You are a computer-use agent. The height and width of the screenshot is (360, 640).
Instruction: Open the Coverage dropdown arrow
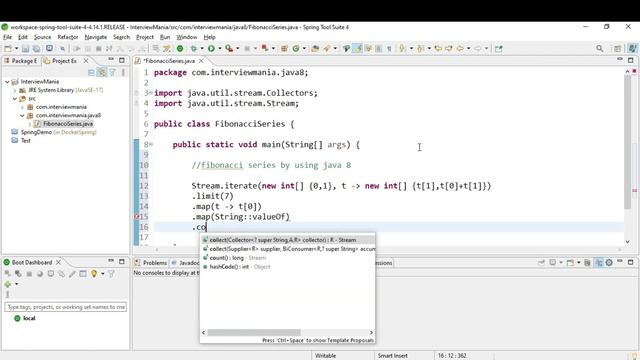238,49
